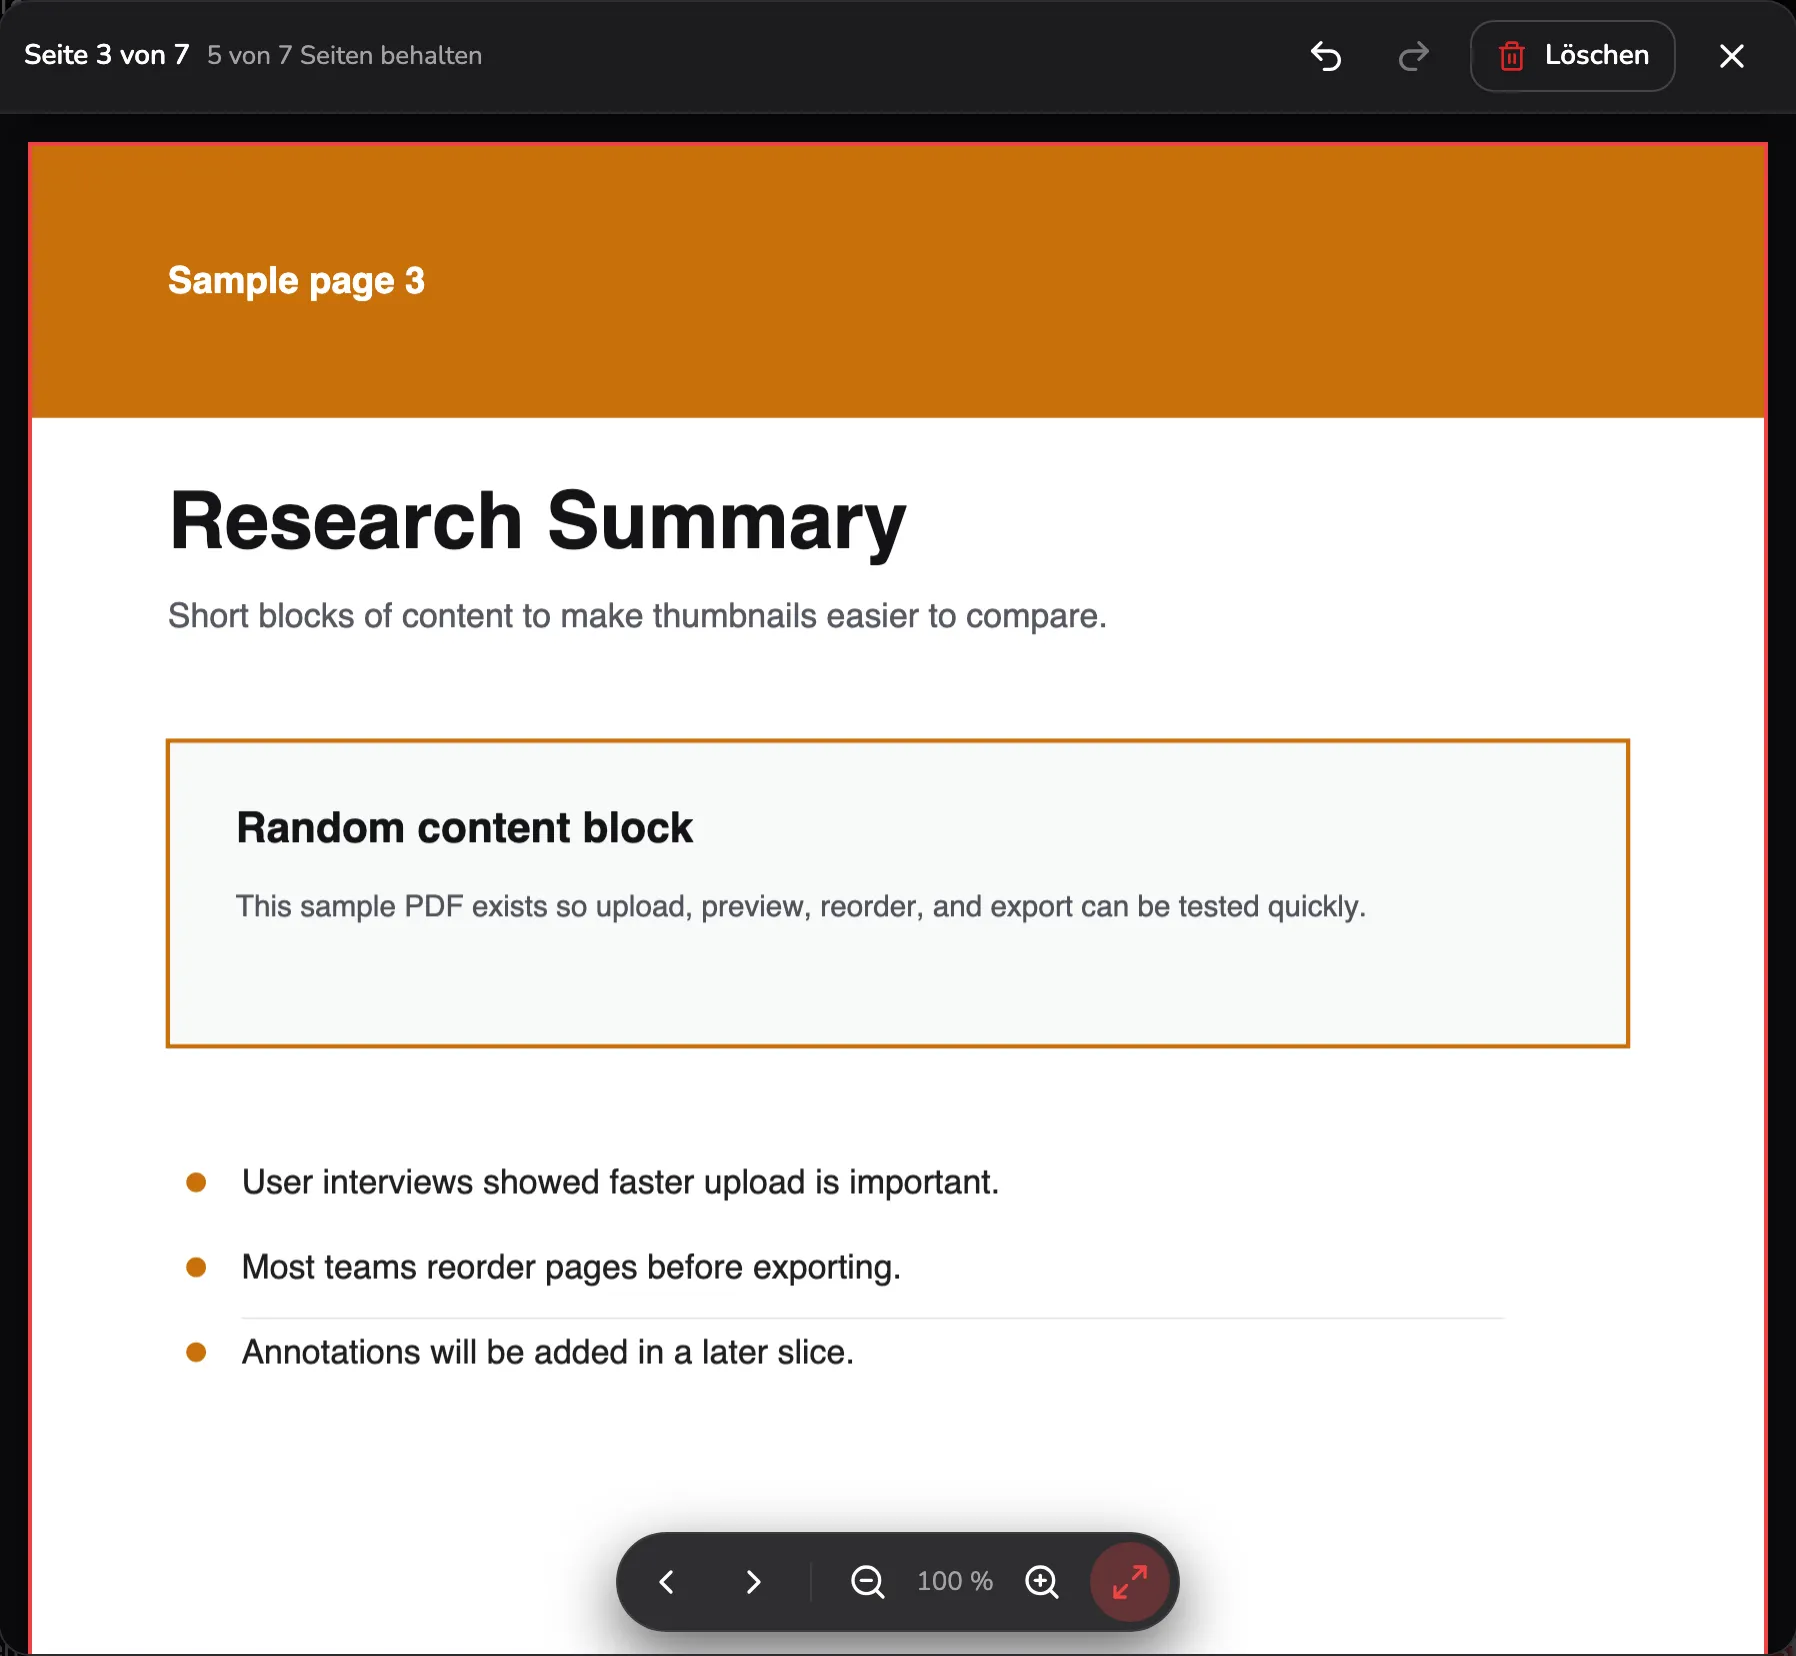Click the 'Seite 3 von 7' label
The height and width of the screenshot is (1656, 1796).
pos(107,55)
